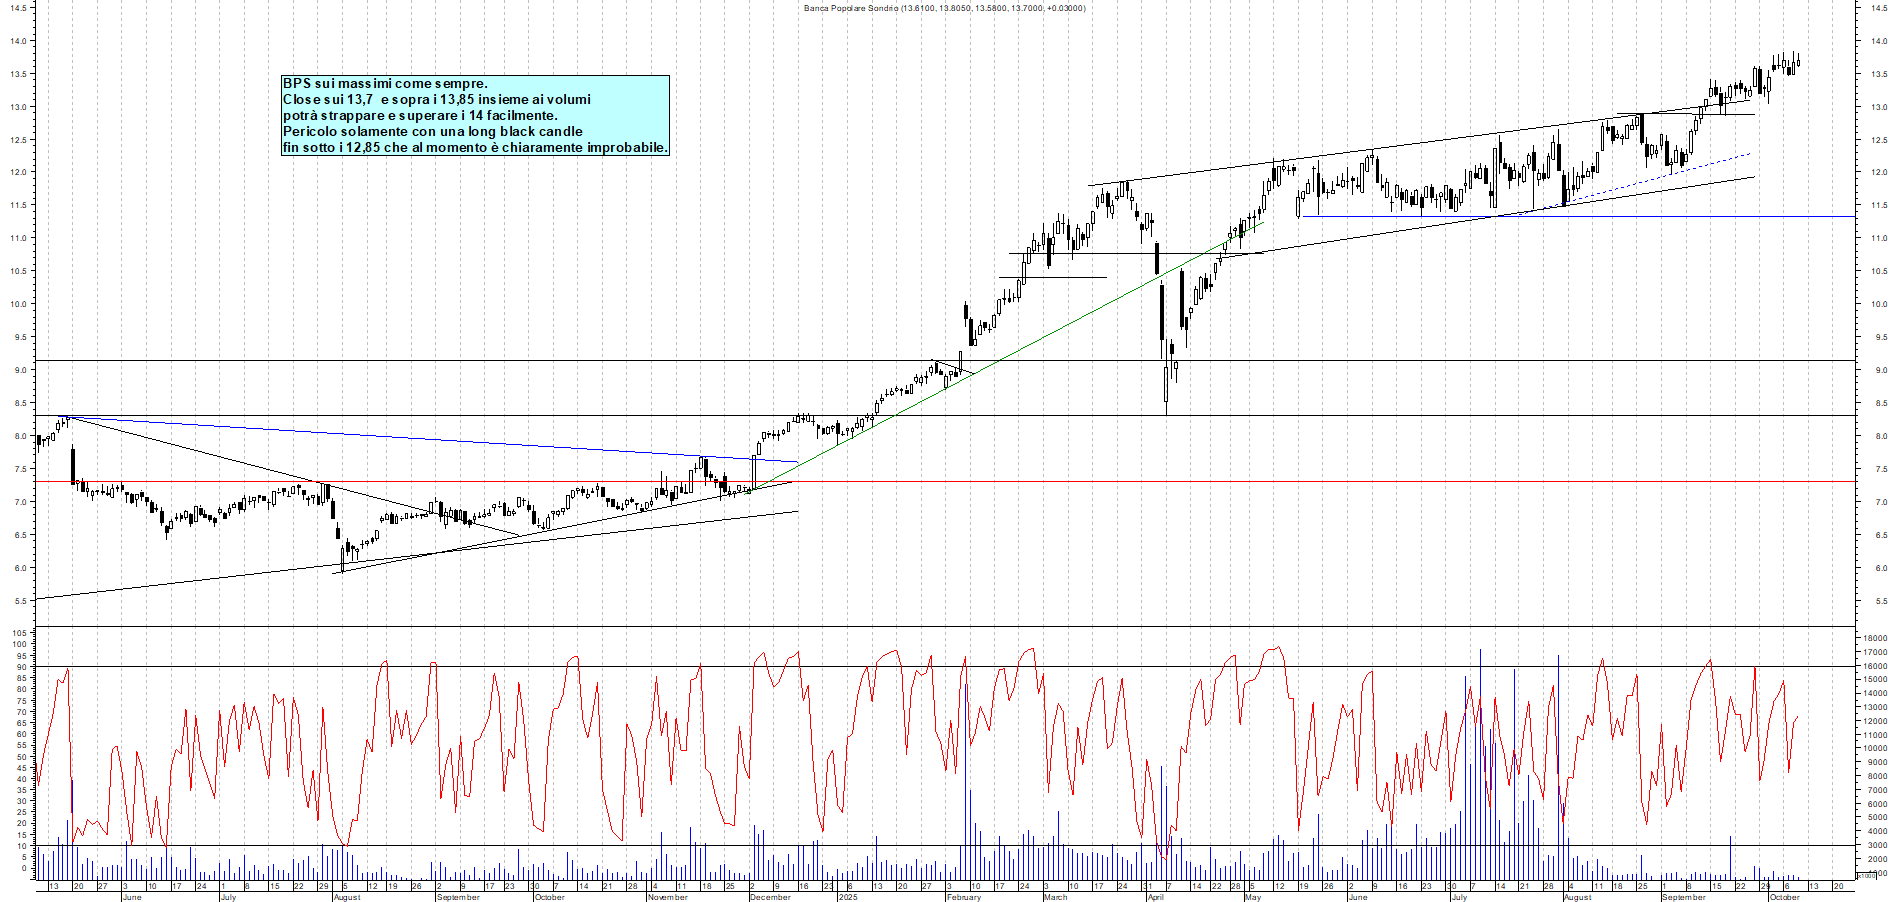Click the 'December' label on the time axis
1890x902 pixels.
[770, 897]
